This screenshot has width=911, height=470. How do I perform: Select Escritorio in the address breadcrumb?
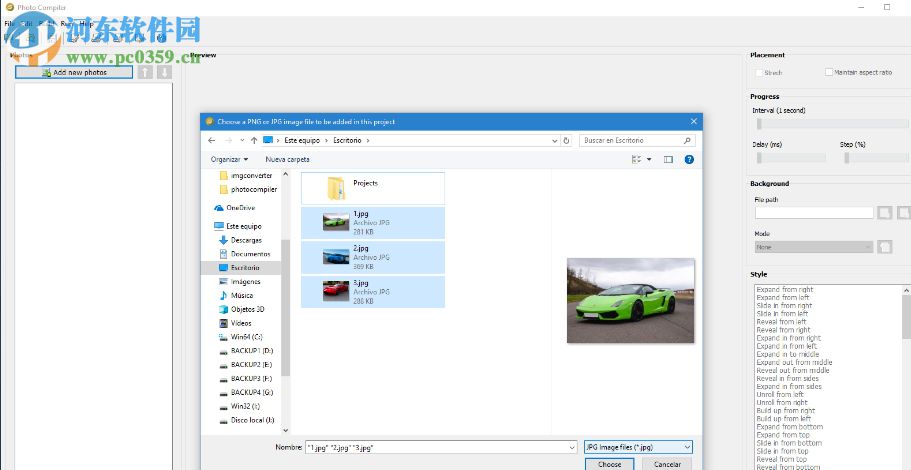click(347, 141)
